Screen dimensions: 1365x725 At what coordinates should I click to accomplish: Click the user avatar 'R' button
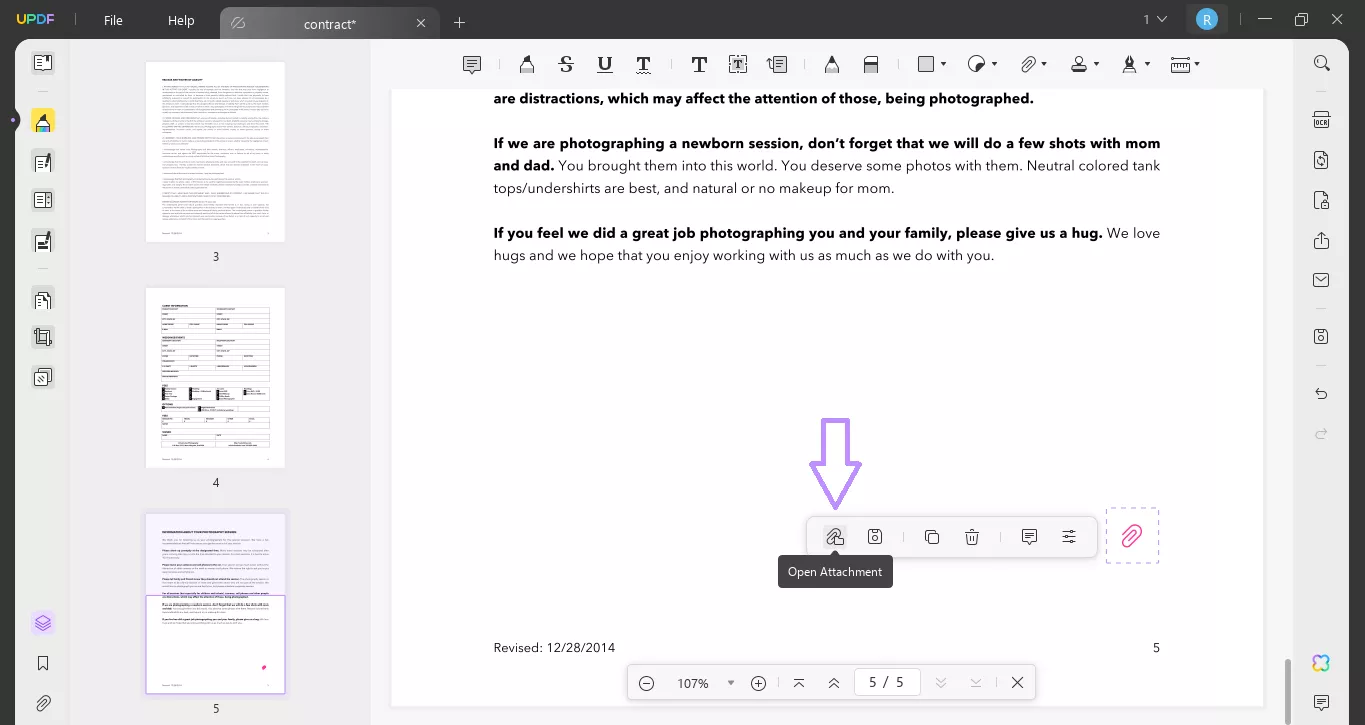point(1207,19)
